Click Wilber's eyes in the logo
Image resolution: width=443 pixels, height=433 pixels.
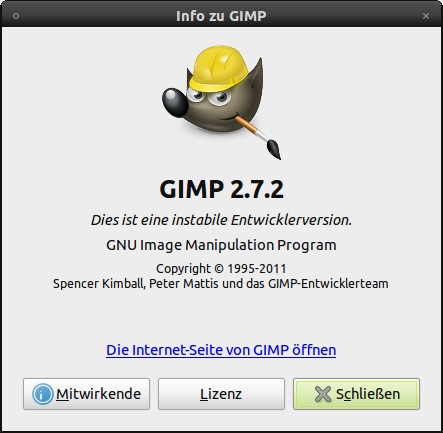coord(209,97)
